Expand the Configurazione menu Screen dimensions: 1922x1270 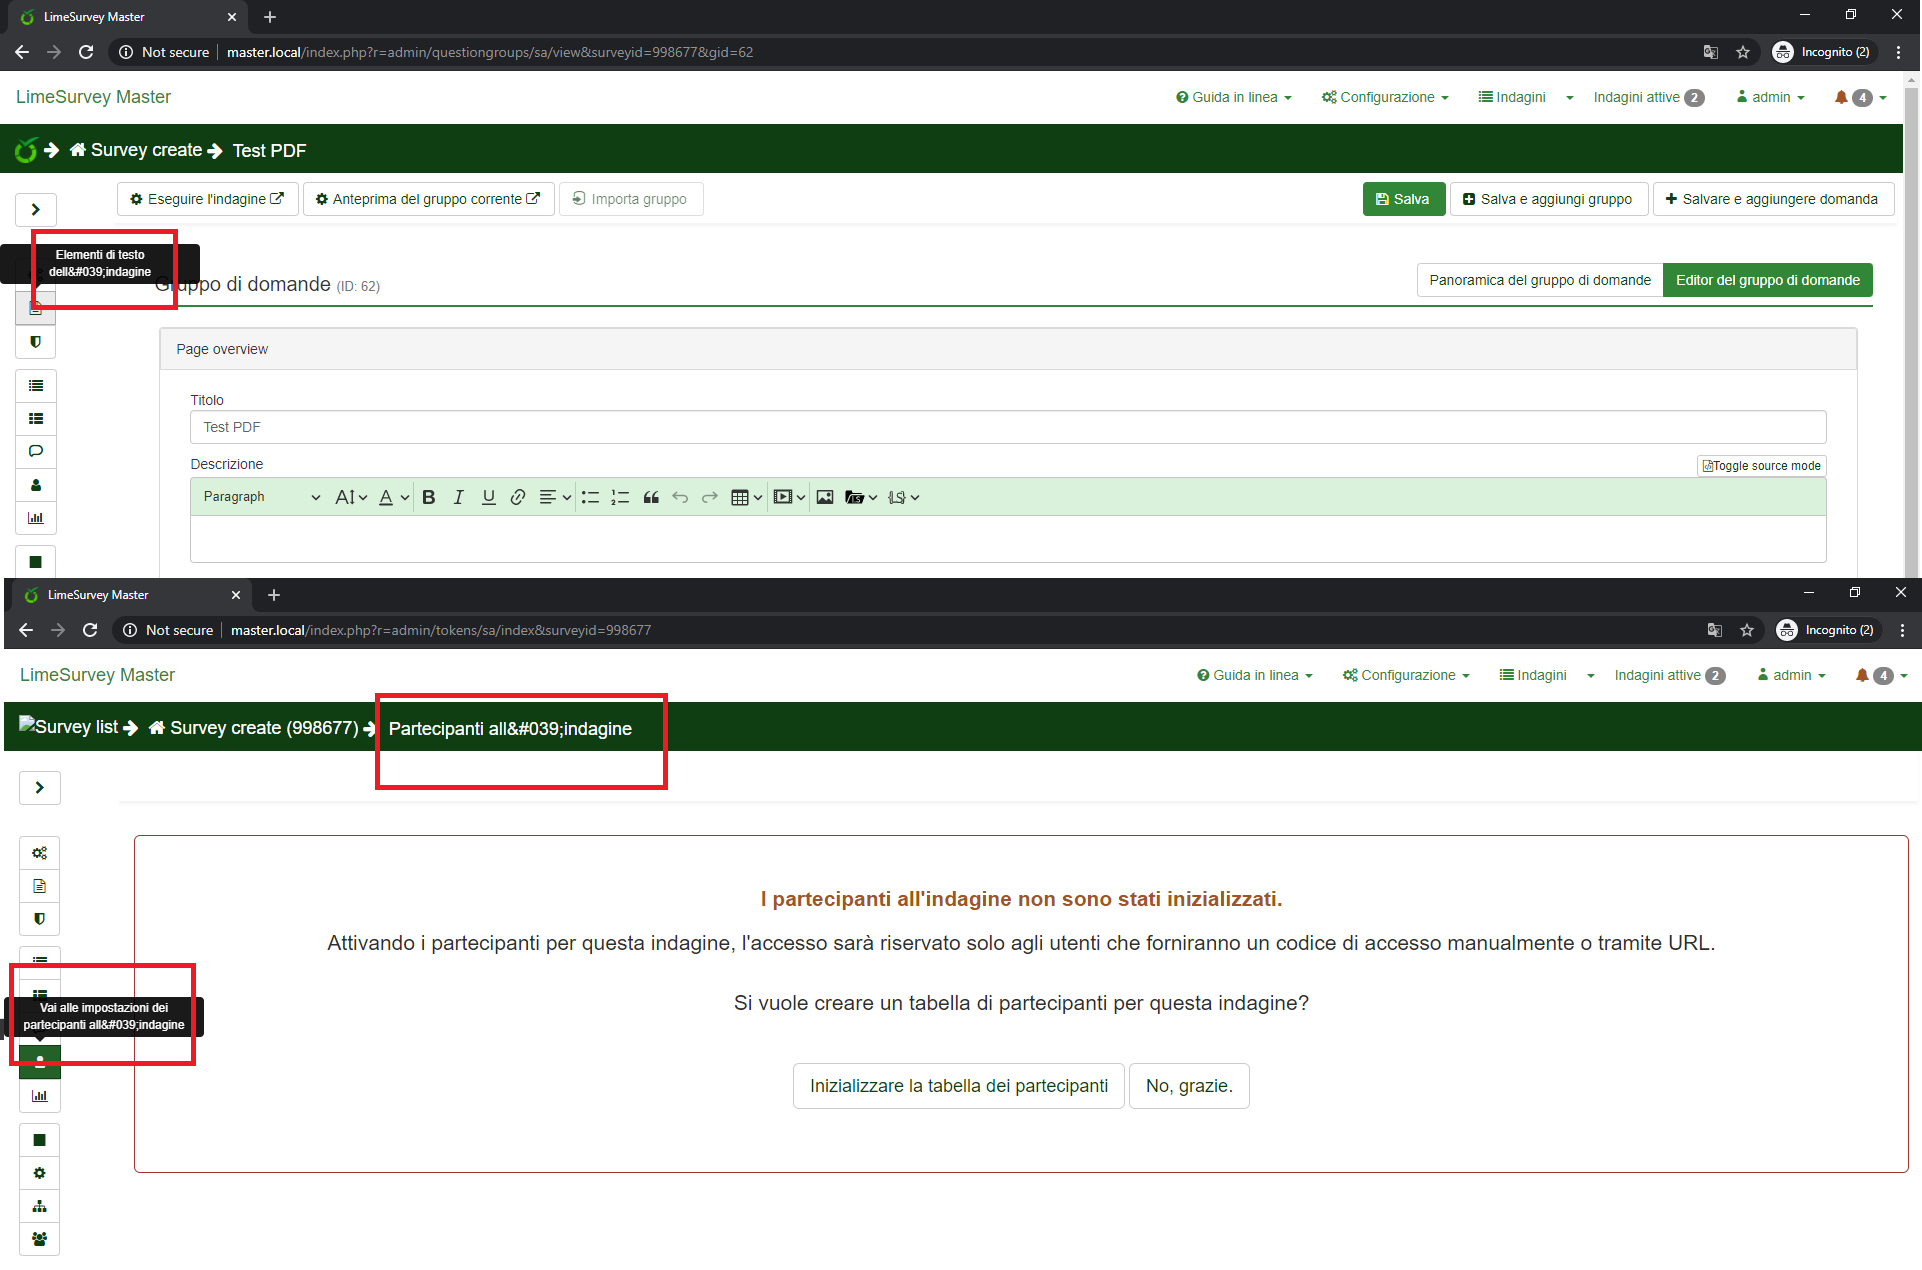(1385, 97)
